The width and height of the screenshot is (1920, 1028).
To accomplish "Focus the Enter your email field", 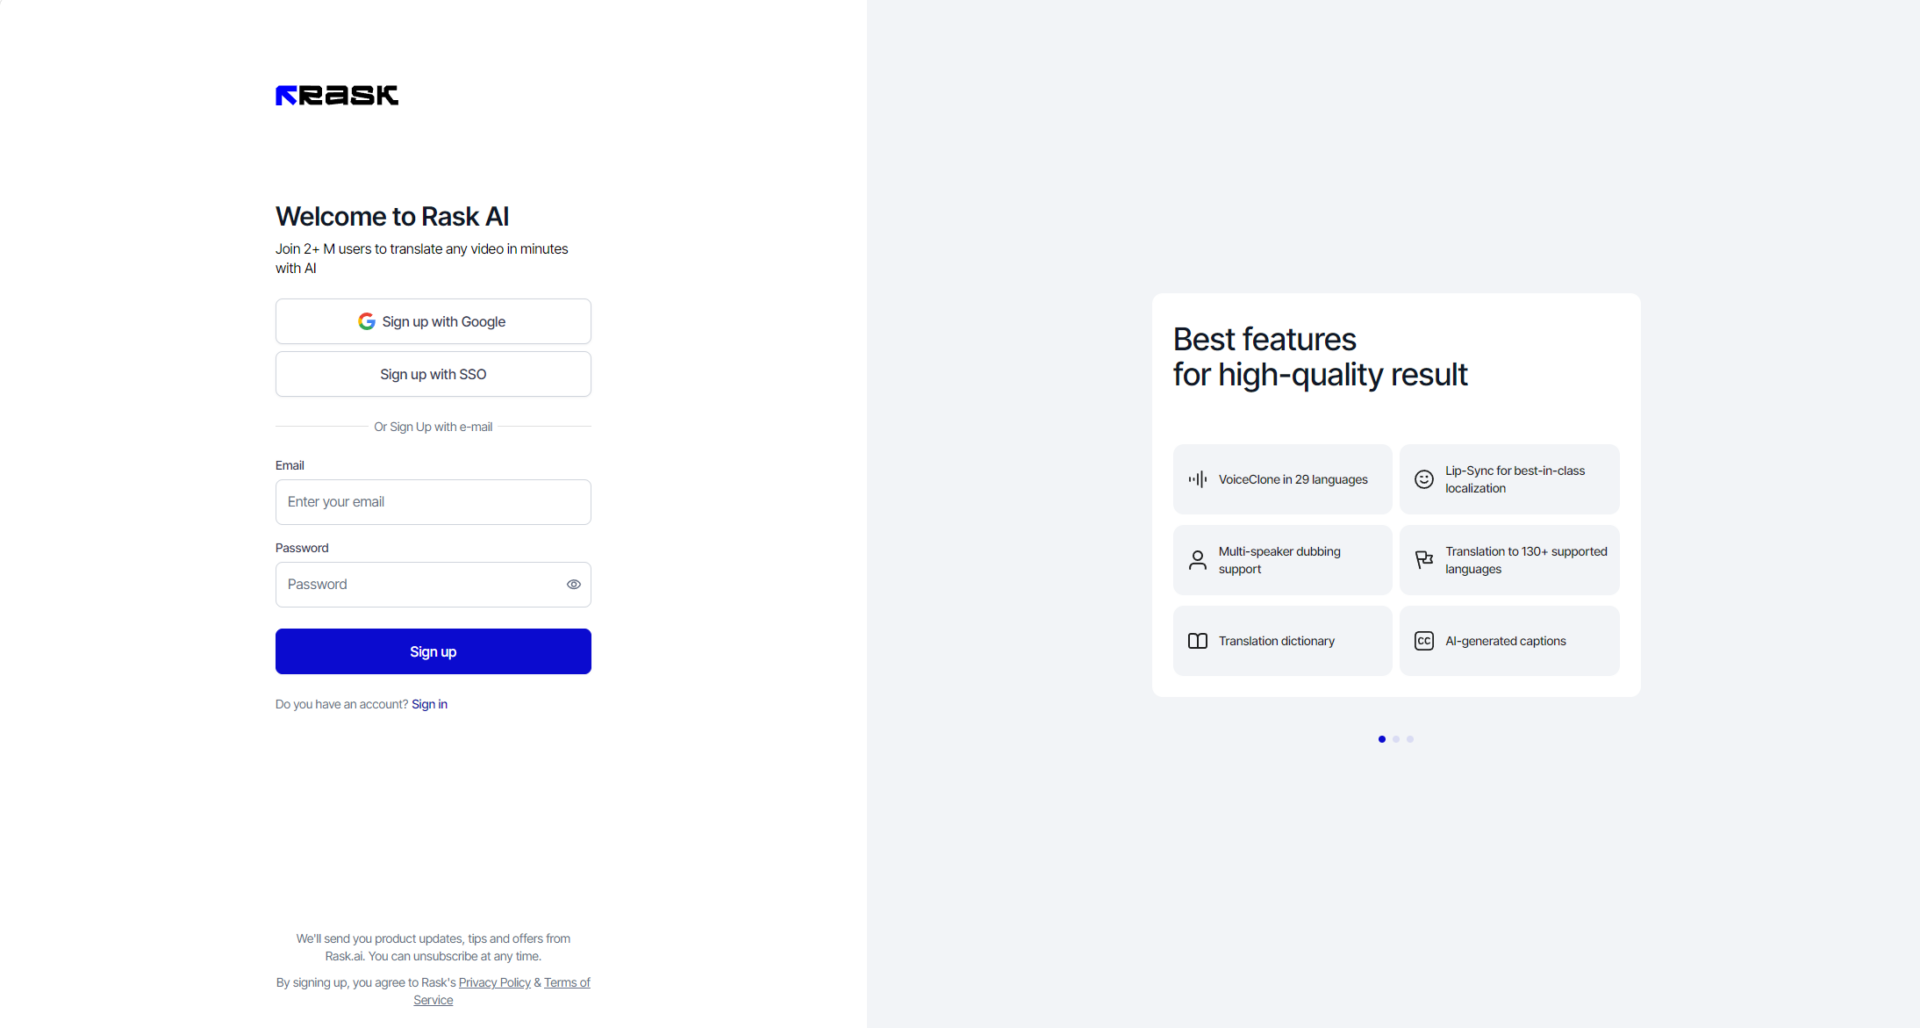I will pos(433,502).
